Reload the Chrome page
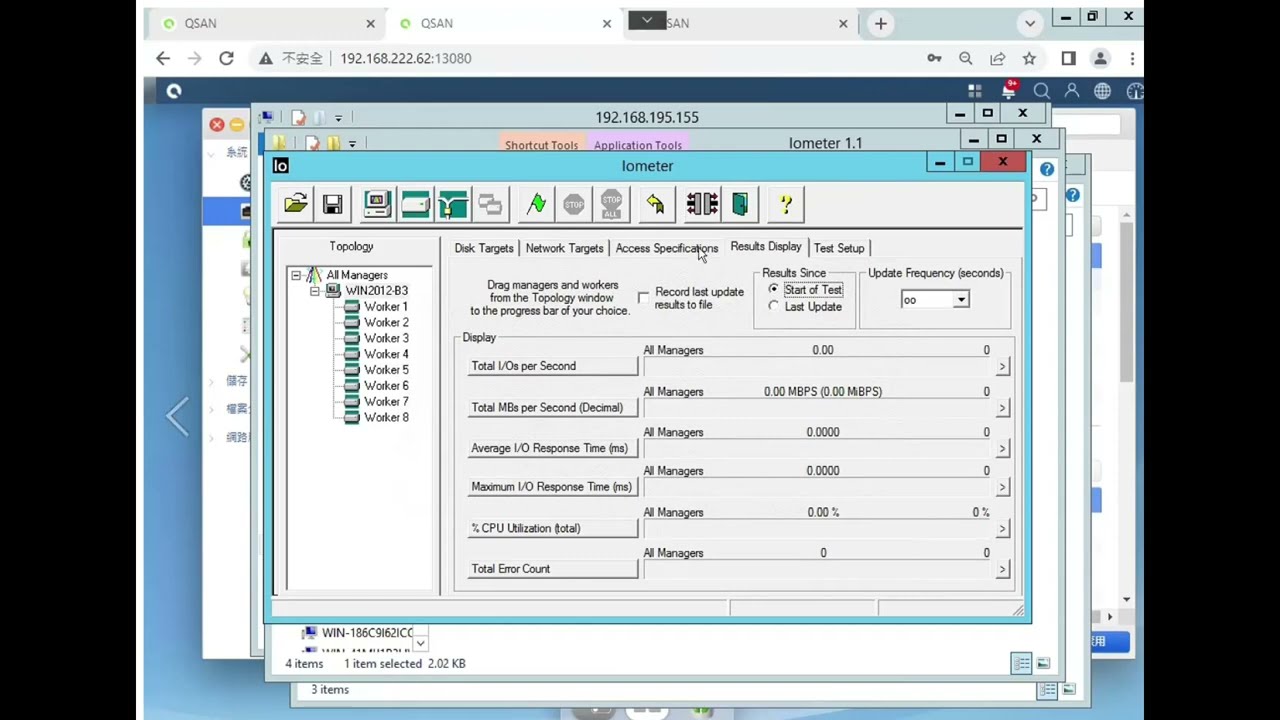The height and width of the screenshot is (720, 1280). click(226, 58)
